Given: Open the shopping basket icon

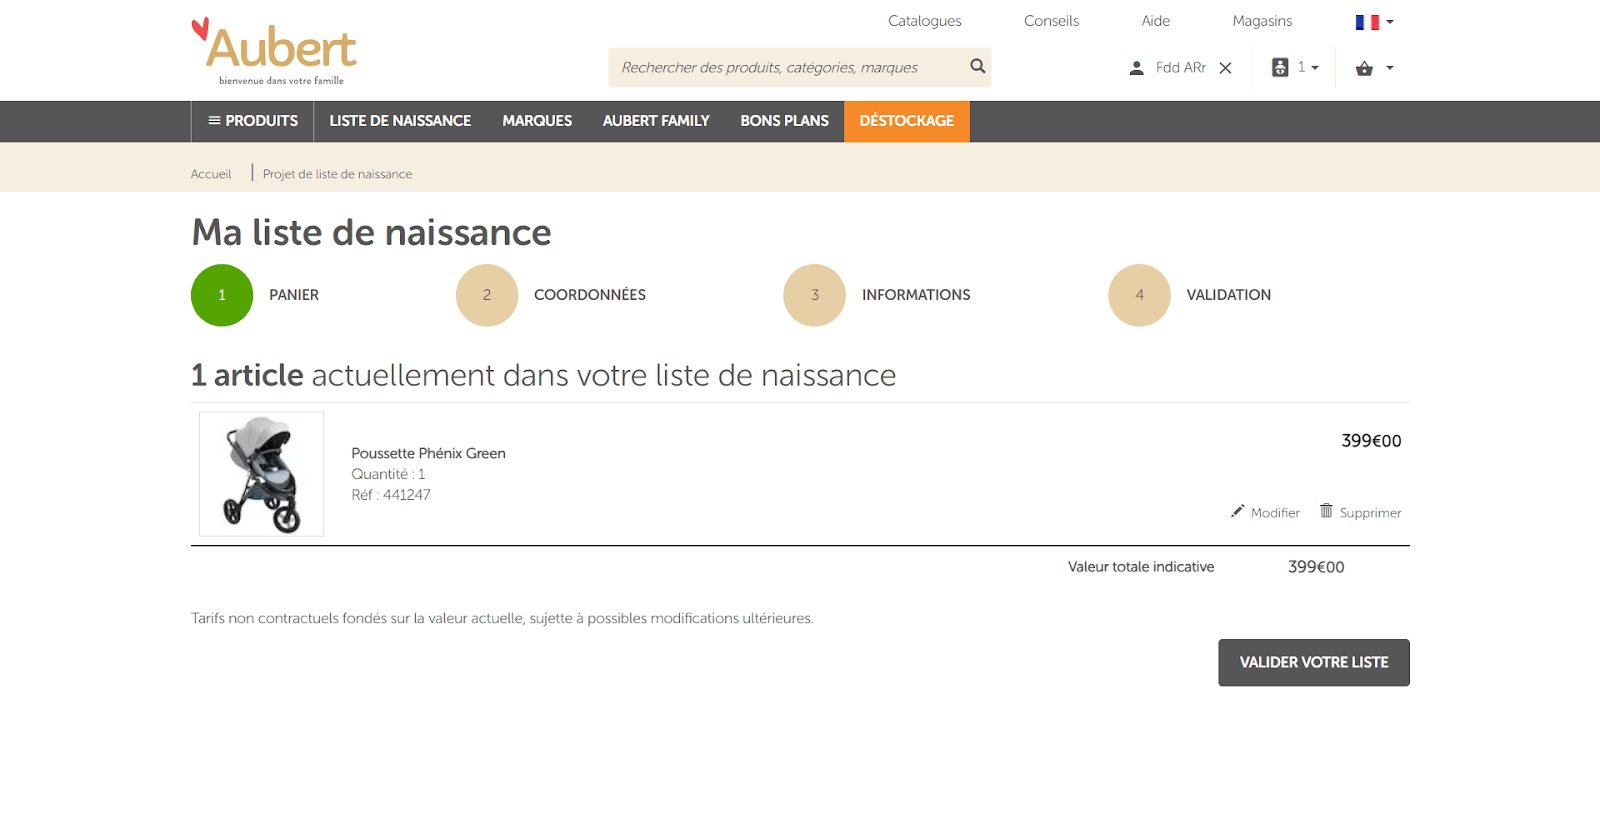Looking at the screenshot, I should point(1364,68).
